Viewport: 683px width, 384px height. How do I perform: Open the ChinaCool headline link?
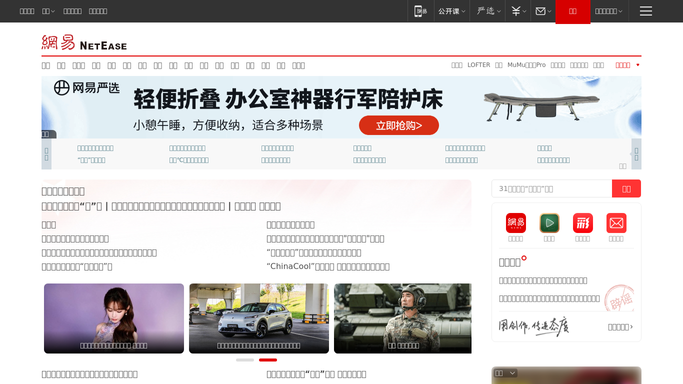coord(328,266)
